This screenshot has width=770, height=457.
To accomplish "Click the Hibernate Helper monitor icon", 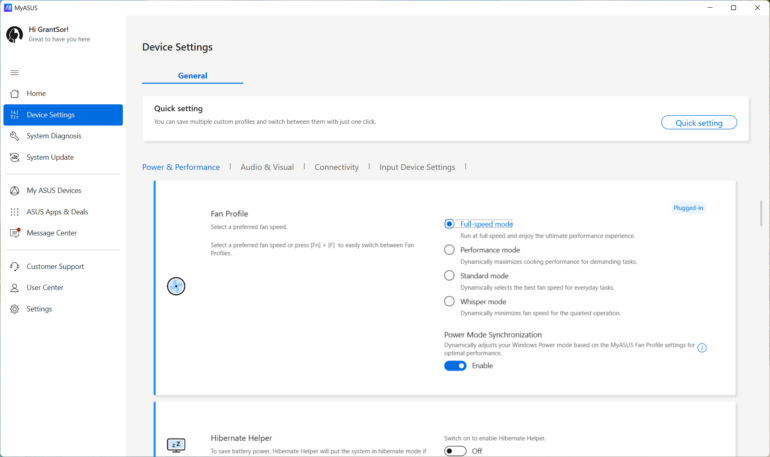I will click(176, 445).
